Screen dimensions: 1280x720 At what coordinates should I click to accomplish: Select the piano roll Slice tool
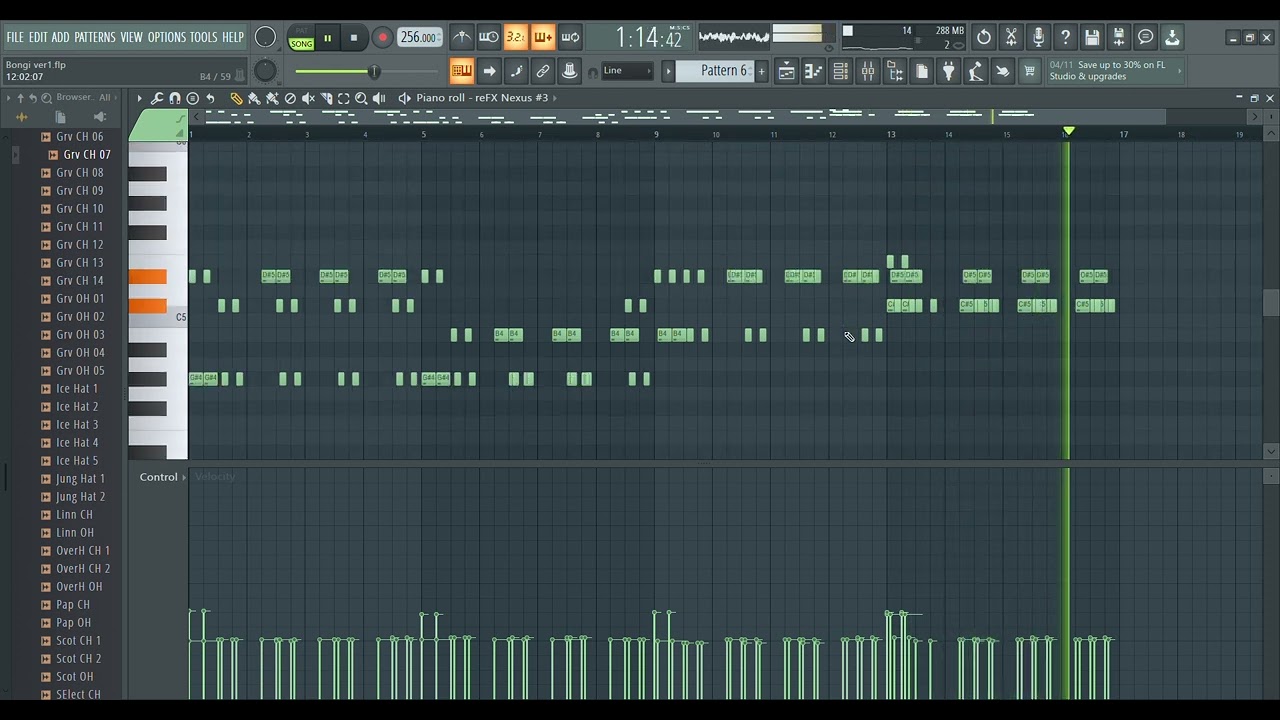click(x=326, y=98)
